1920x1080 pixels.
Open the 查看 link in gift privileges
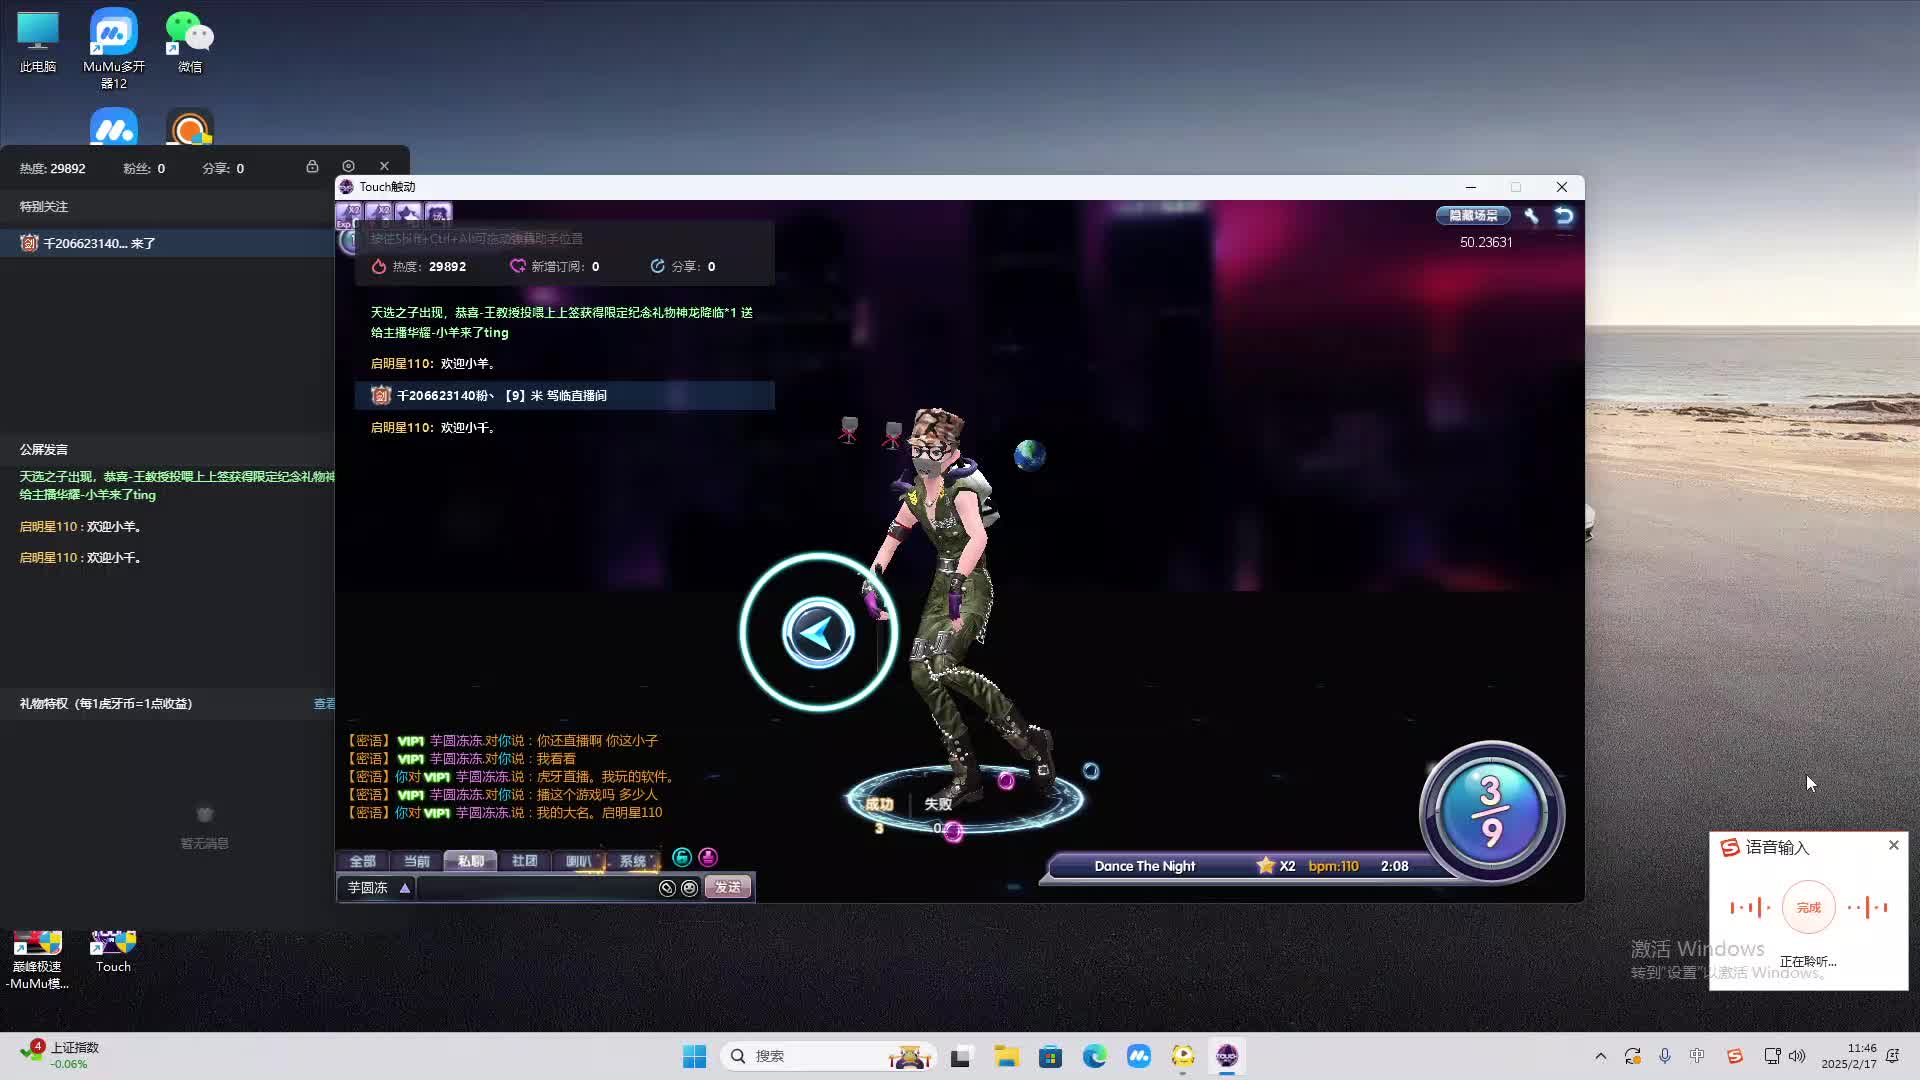(324, 704)
